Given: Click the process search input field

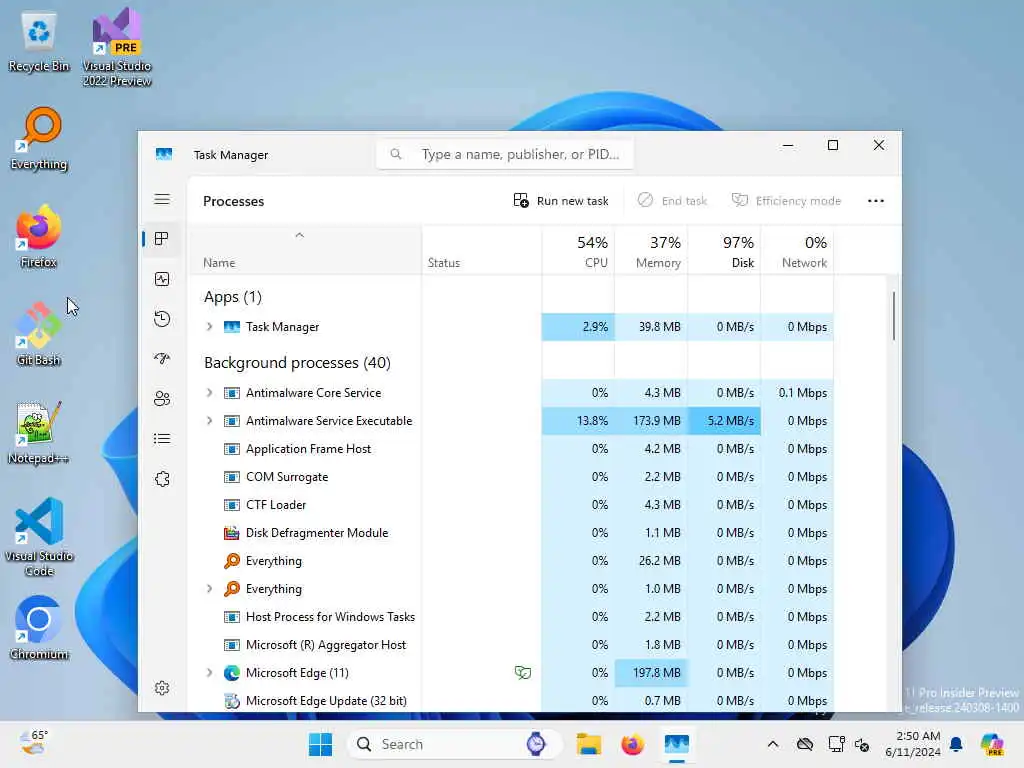Looking at the screenshot, I should [x=505, y=155].
